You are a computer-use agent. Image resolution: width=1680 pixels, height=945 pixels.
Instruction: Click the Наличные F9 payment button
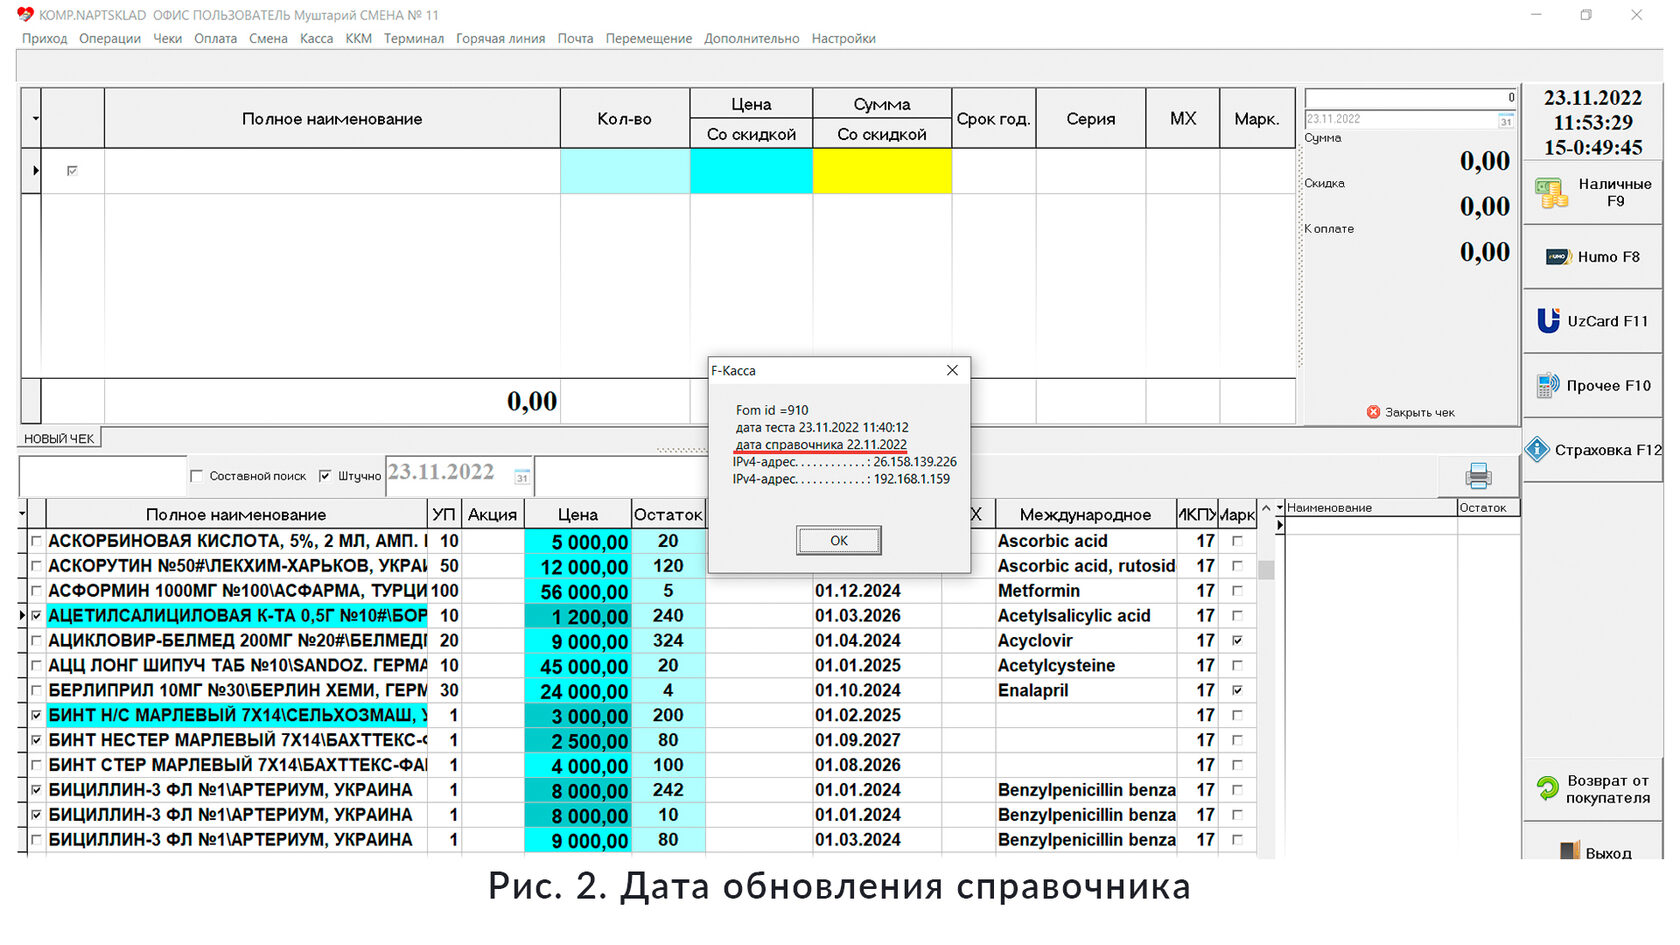click(1592, 193)
